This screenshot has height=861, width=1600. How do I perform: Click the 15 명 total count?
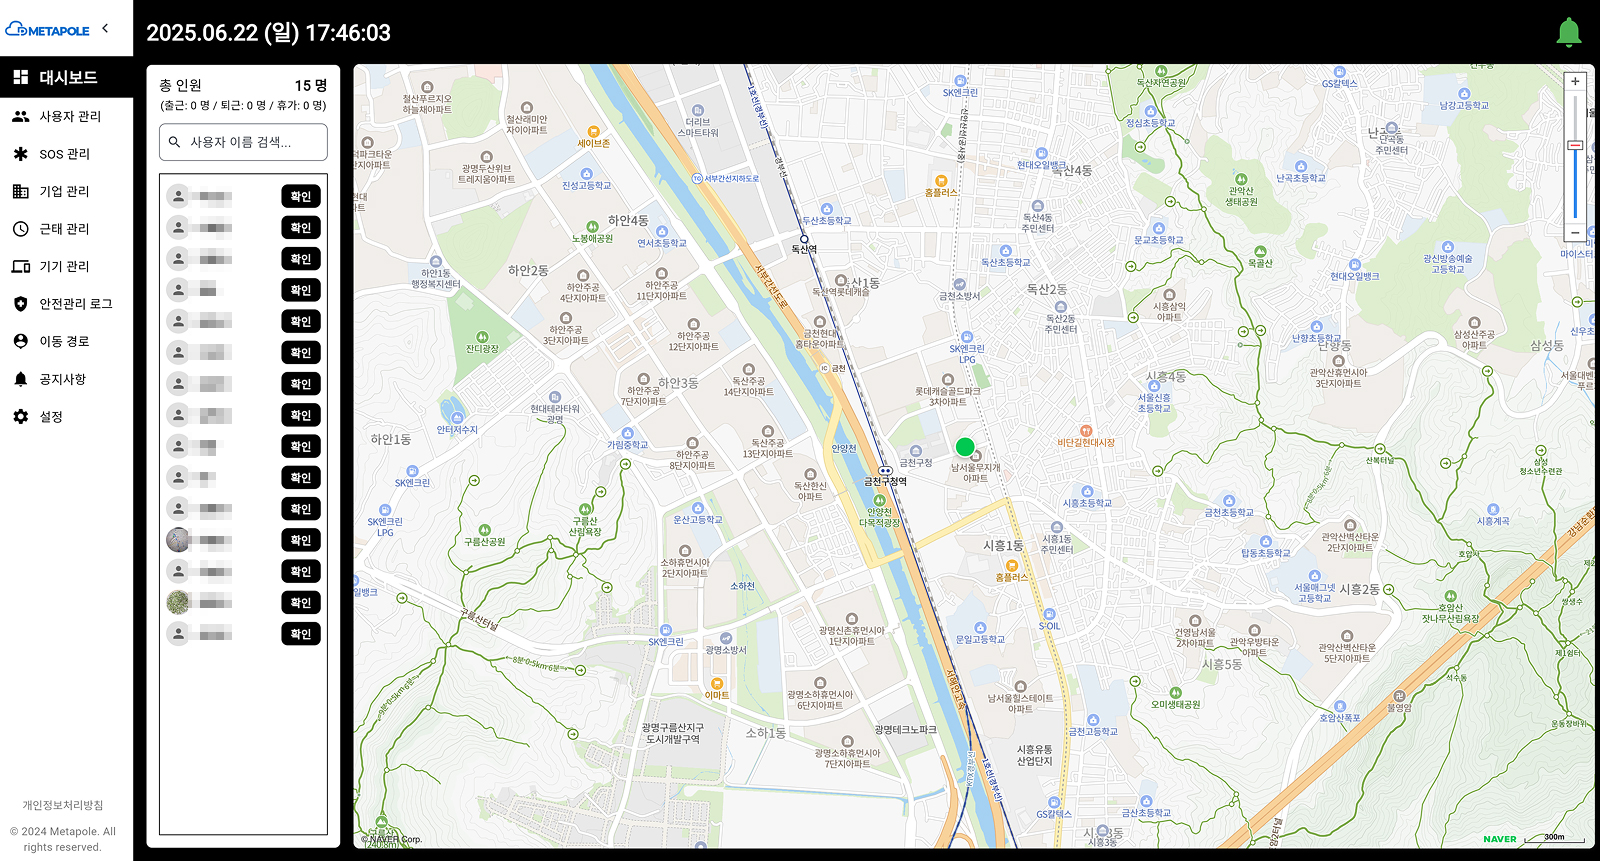[311, 86]
